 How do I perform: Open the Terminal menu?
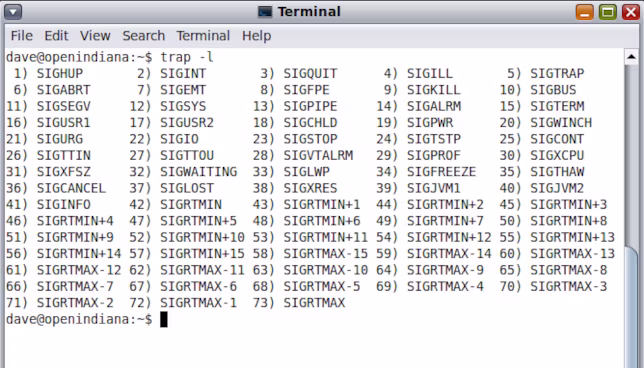coord(203,36)
